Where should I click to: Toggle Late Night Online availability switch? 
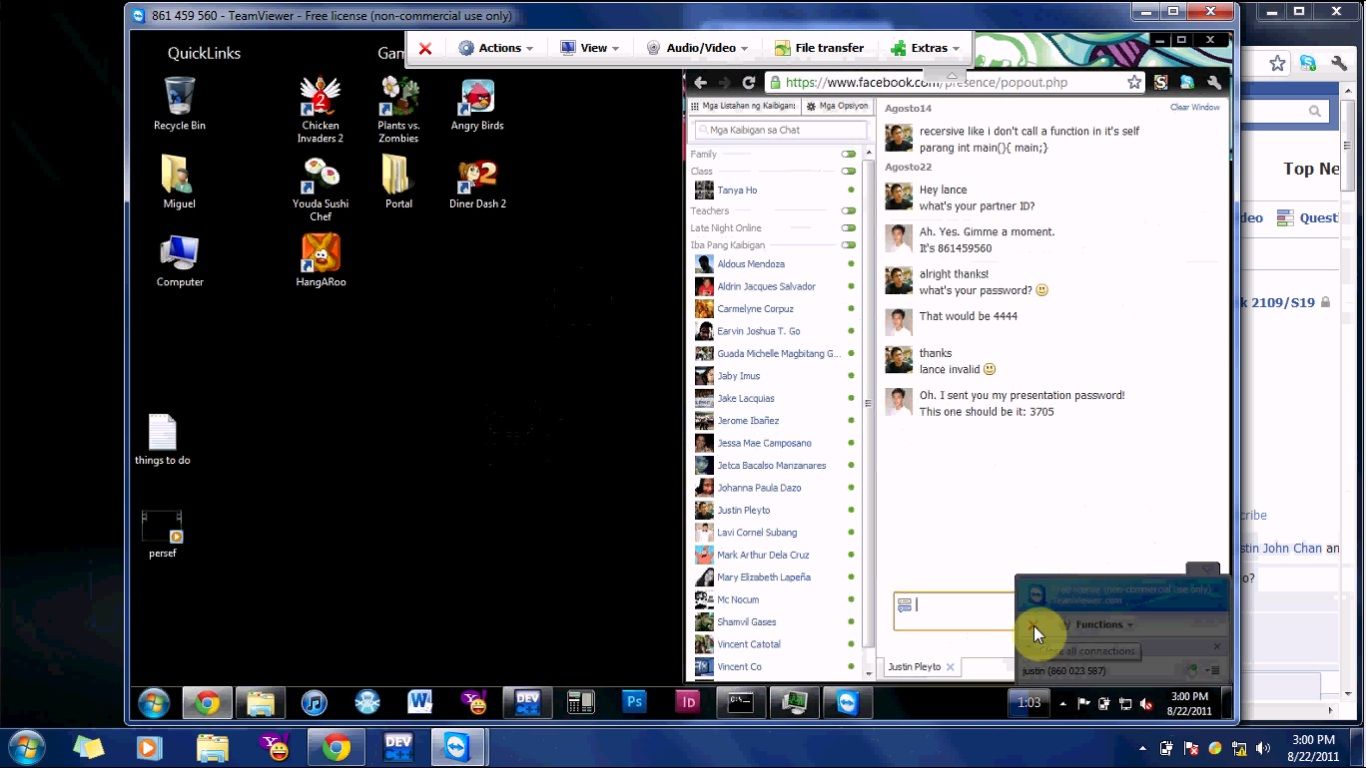(848, 228)
